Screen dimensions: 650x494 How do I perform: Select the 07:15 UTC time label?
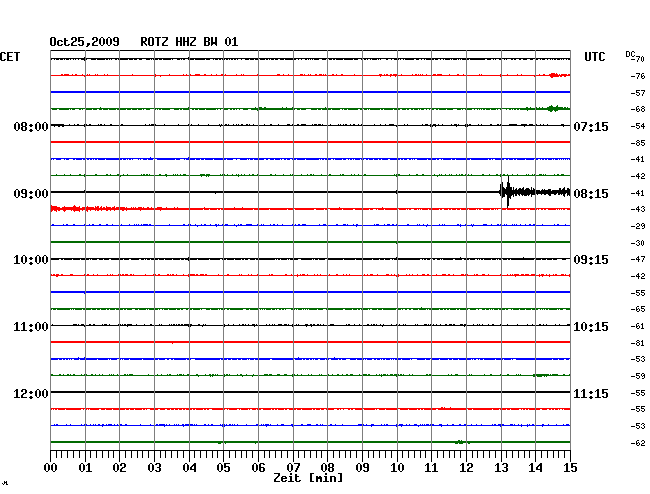coord(591,126)
